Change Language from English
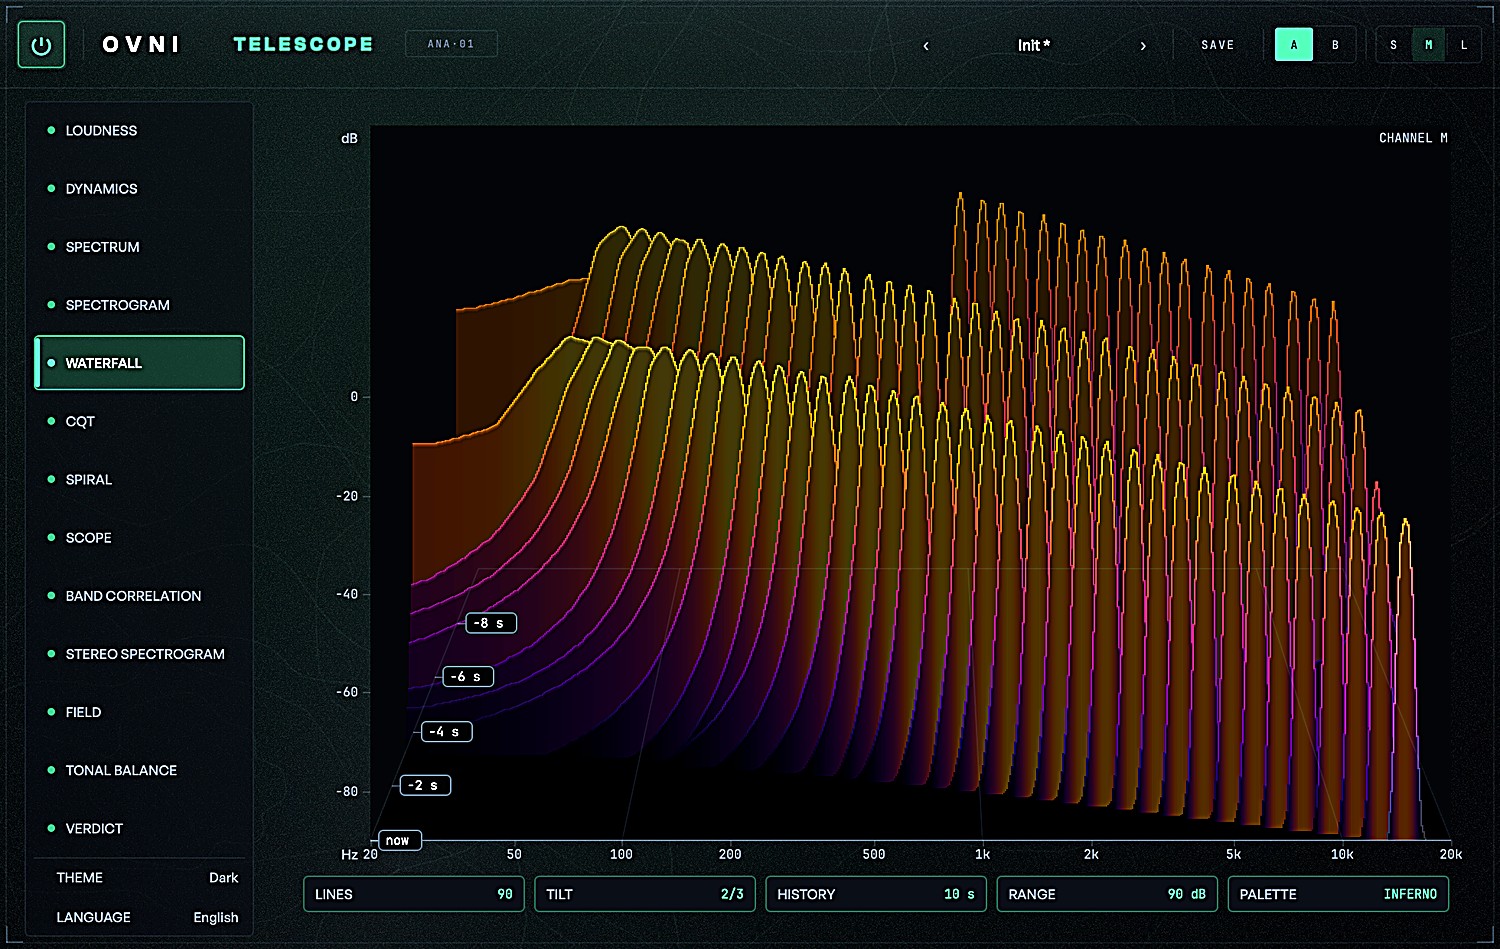This screenshot has height=949, width=1500. tap(147, 917)
